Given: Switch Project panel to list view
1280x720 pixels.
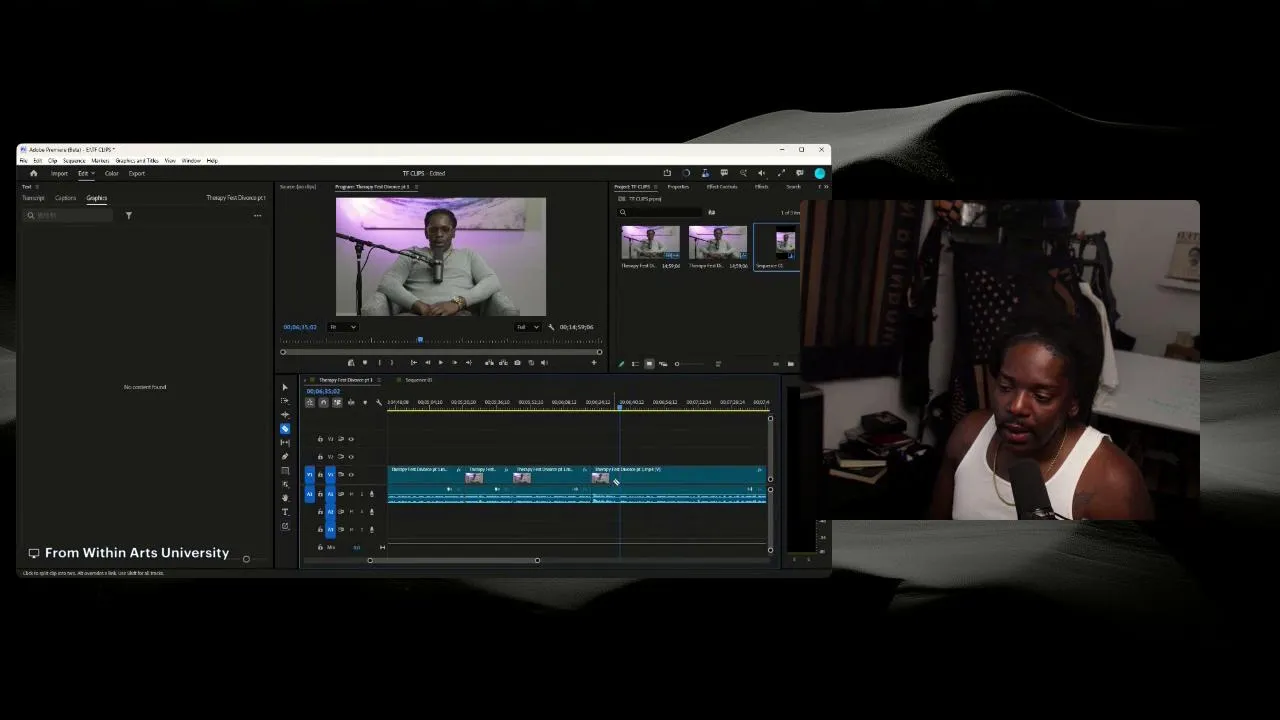Looking at the screenshot, I should point(635,364).
